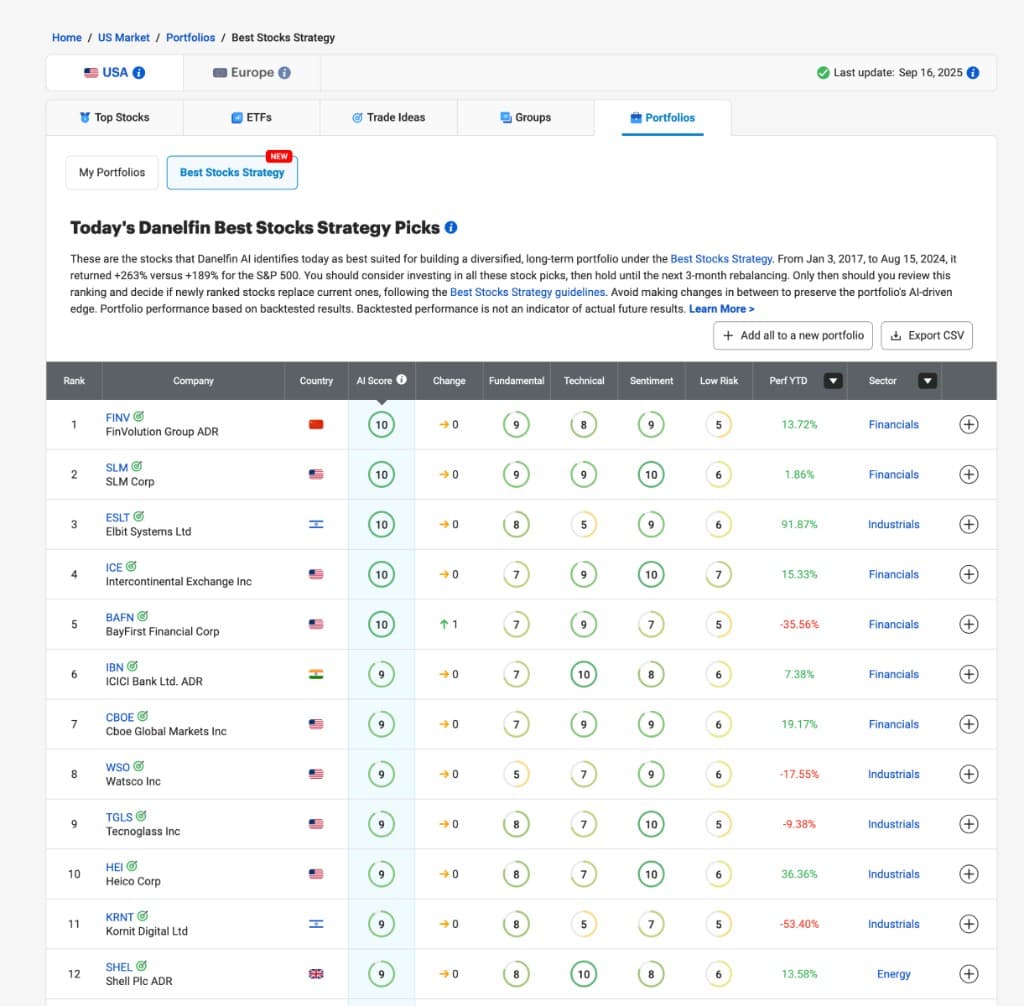Click plus icon for Shell Plc ADR
The image size is (1024, 1006).
click(x=968, y=974)
